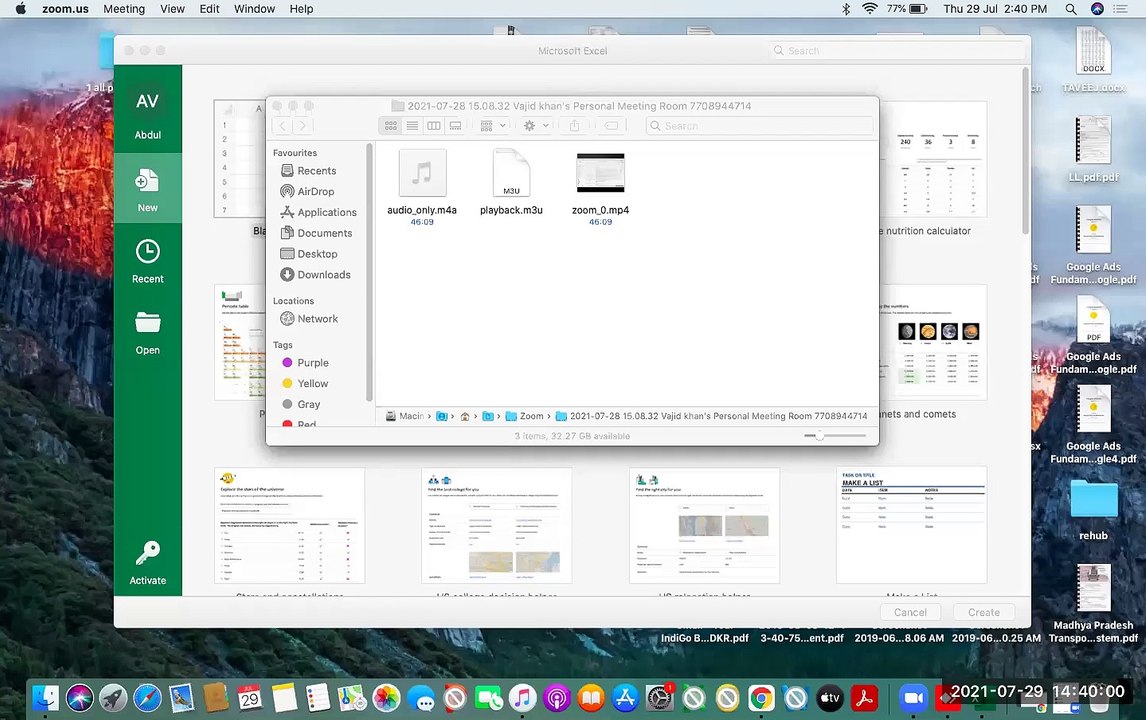The width and height of the screenshot is (1146, 720).
Task: Switch Finder to column view
Action: [x=433, y=126]
